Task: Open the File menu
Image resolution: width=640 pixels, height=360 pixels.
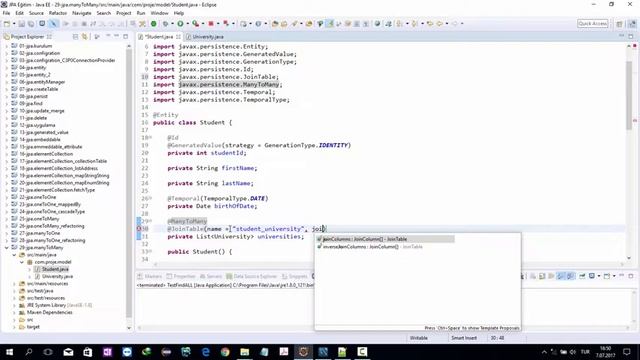Action: [6, 13]
